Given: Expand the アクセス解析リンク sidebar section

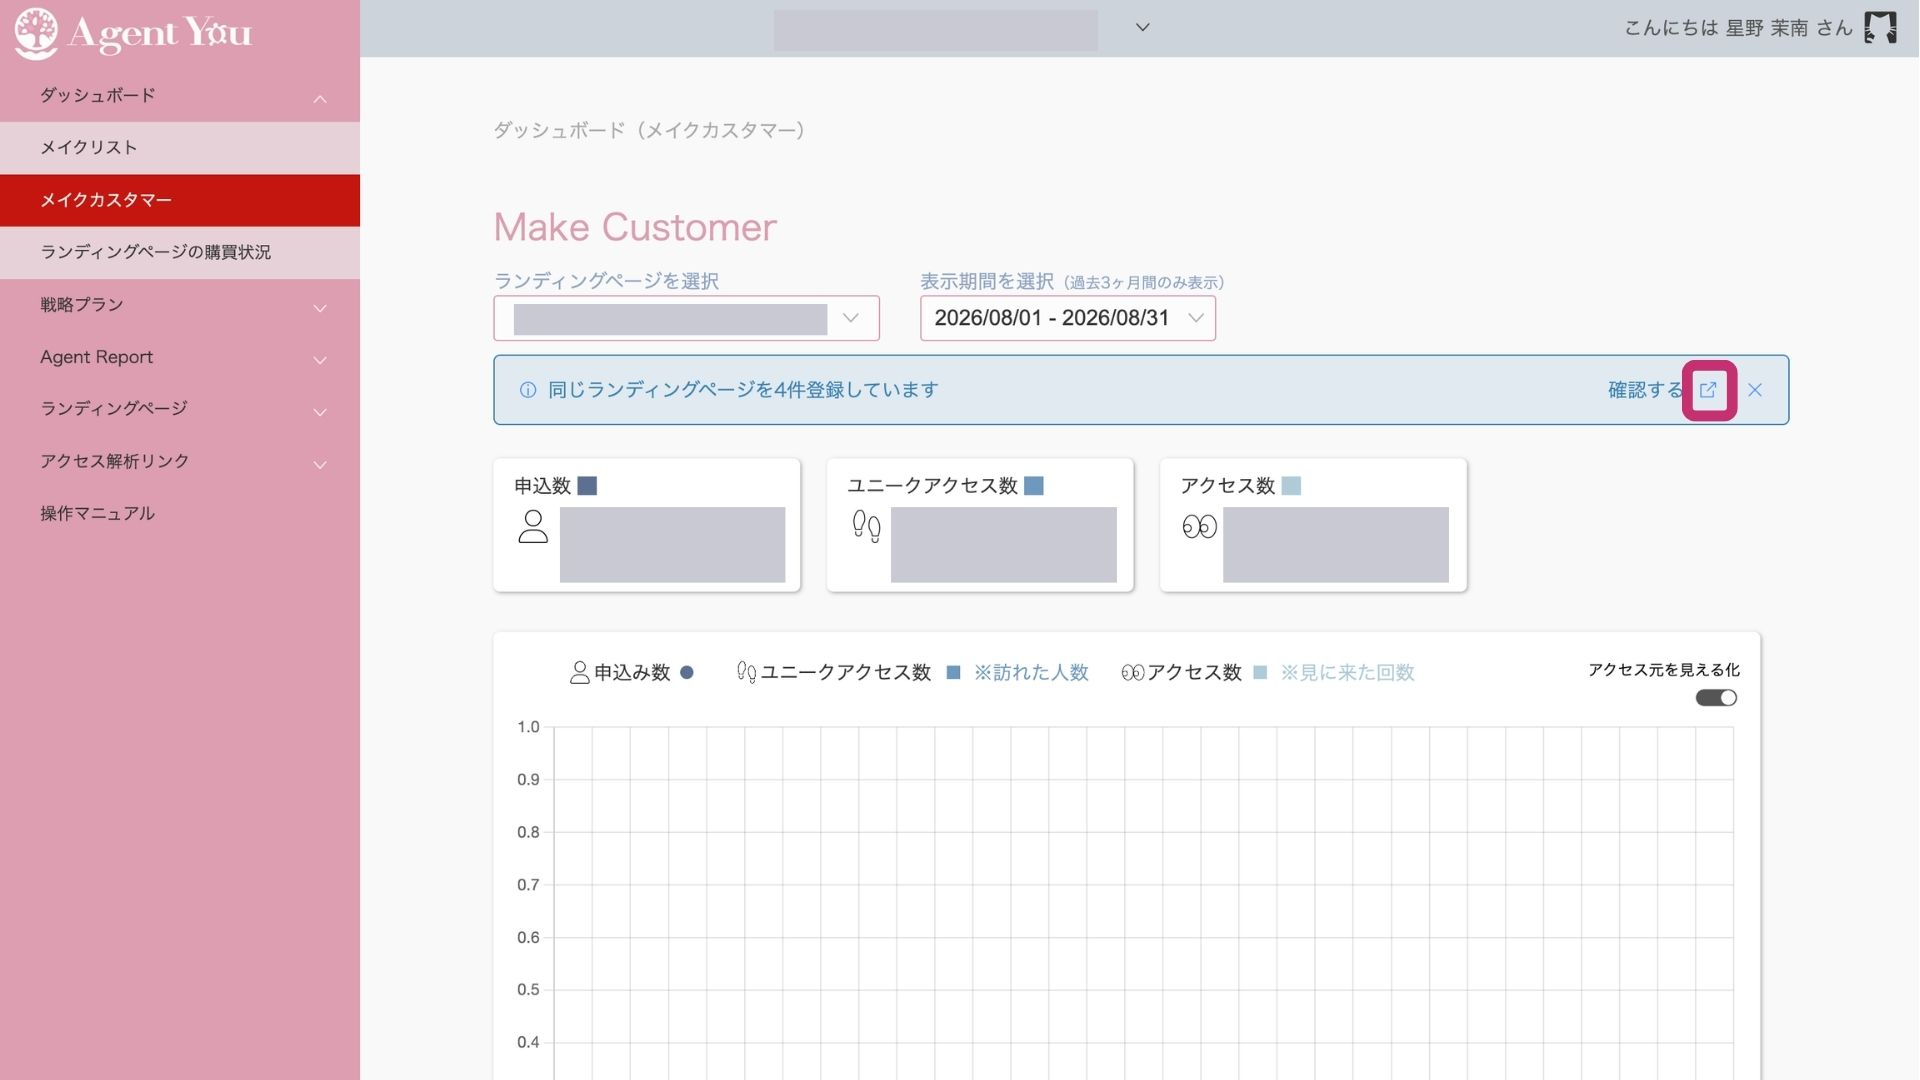Looking at the screenshot, I should tap(320, 464).
